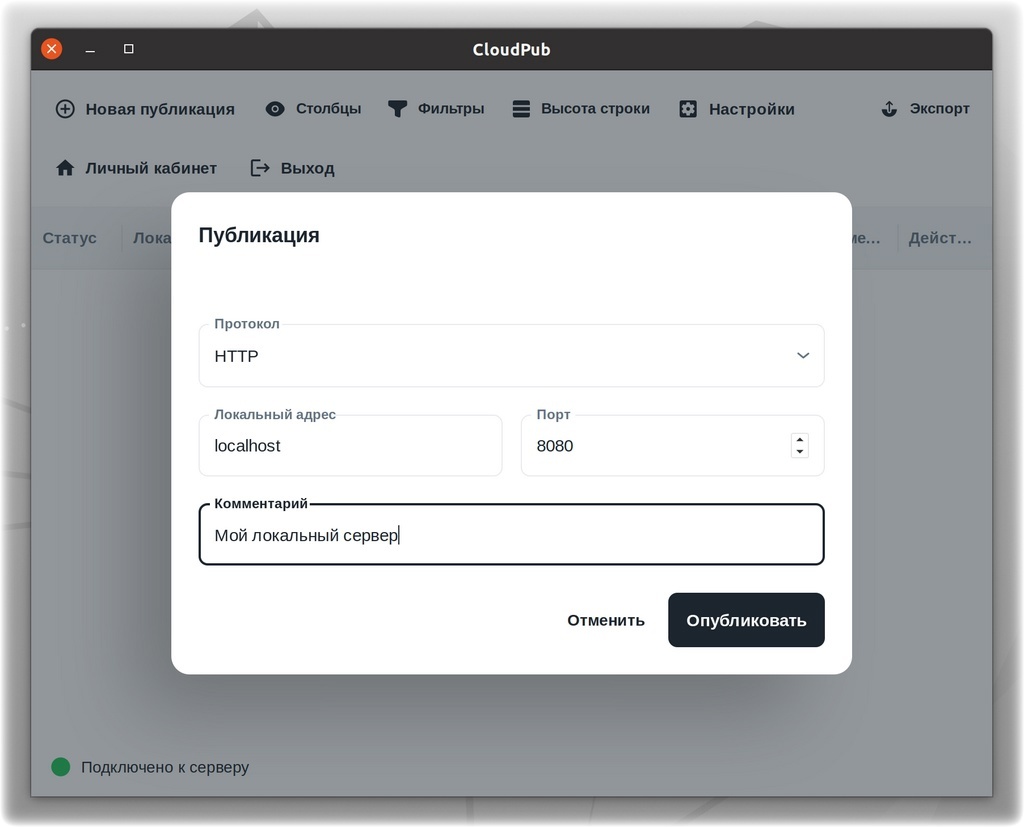Decrease the port number with down arrow

click(799, 452)
